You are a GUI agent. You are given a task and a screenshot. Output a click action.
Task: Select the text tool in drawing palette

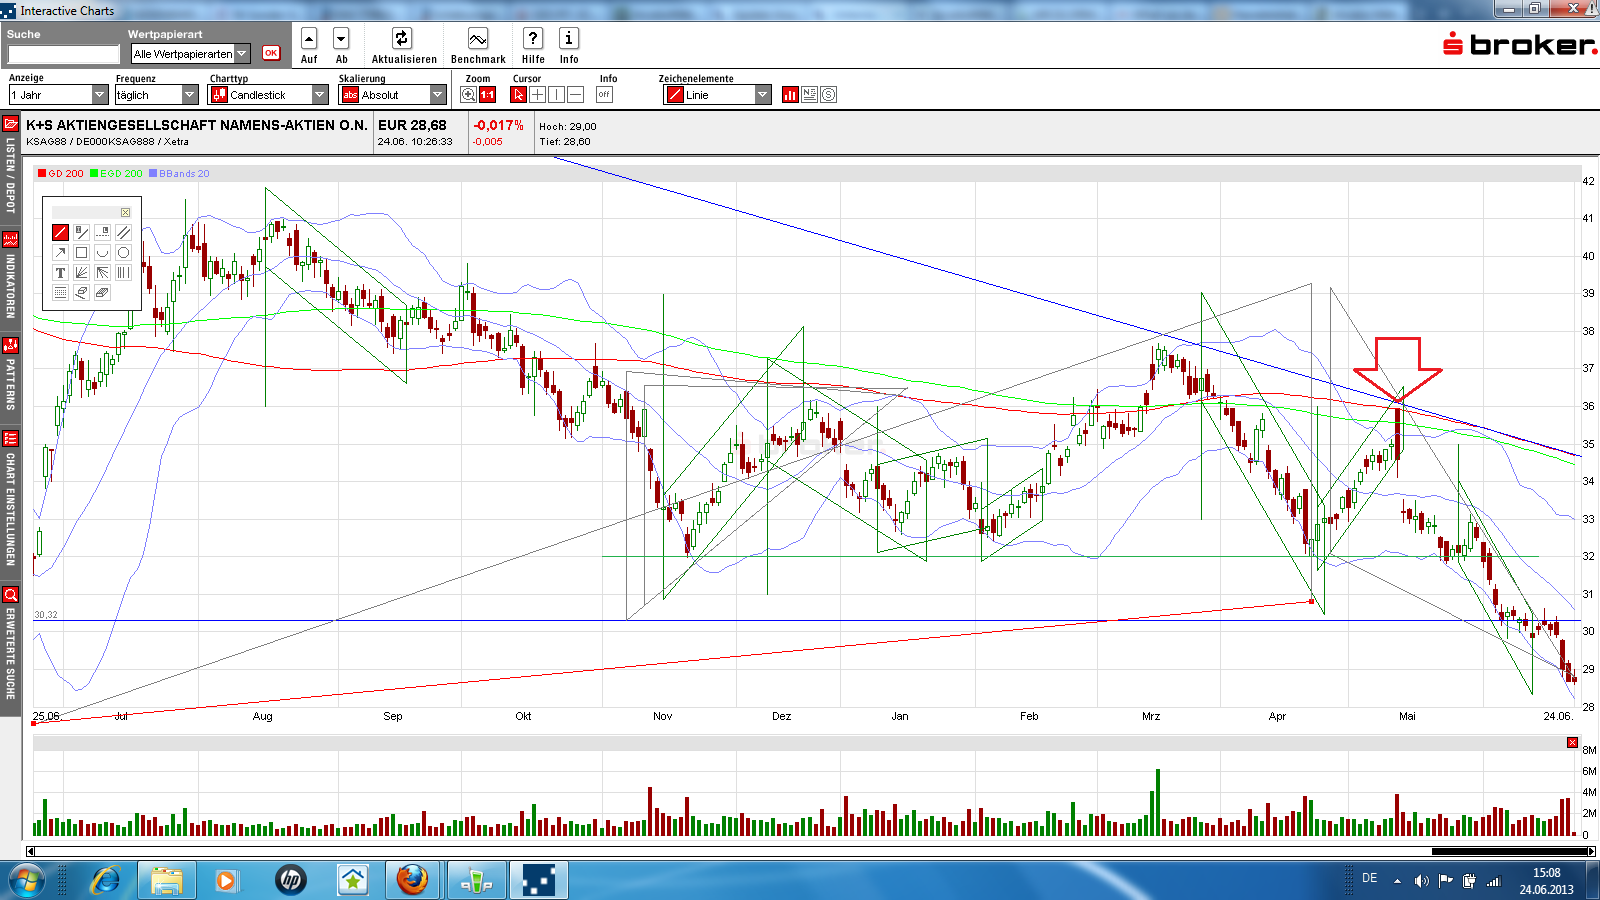click(x=60, y=273)
